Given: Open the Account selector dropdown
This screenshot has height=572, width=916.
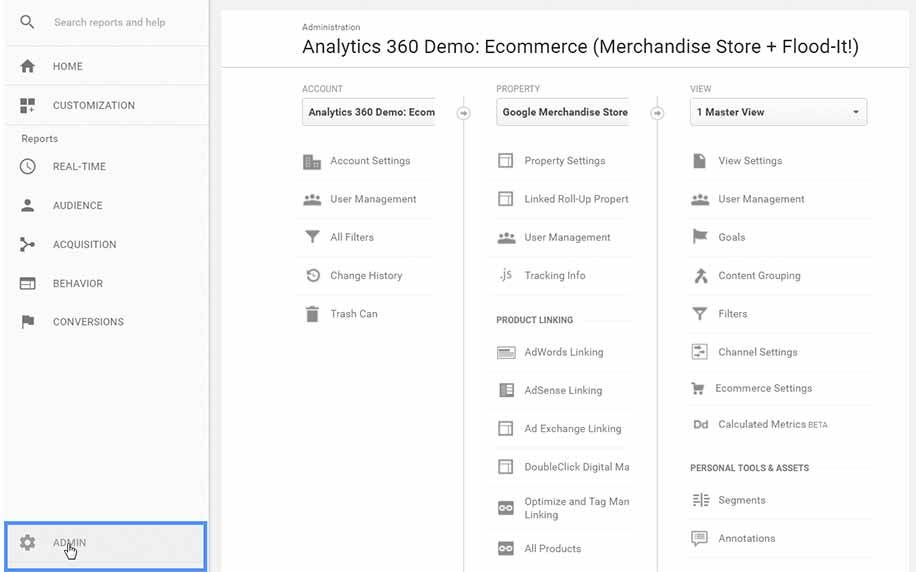Looking at the screenshot, I should click(369, 112).
